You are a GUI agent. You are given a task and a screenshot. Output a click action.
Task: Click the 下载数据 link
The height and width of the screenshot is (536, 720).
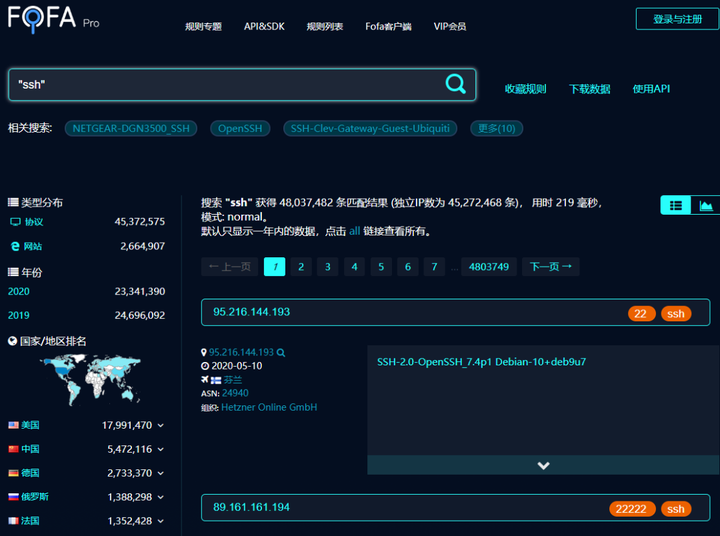click(590, 89)
